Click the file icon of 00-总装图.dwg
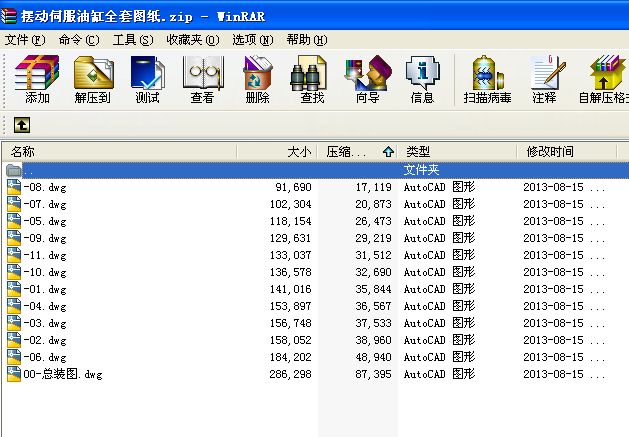 coord(14,374)
